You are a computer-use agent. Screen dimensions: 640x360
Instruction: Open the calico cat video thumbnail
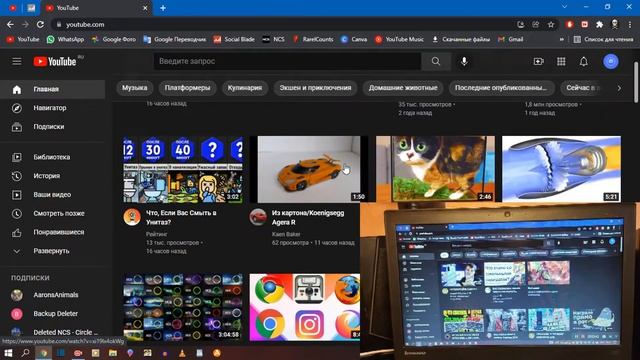[436, 169]
